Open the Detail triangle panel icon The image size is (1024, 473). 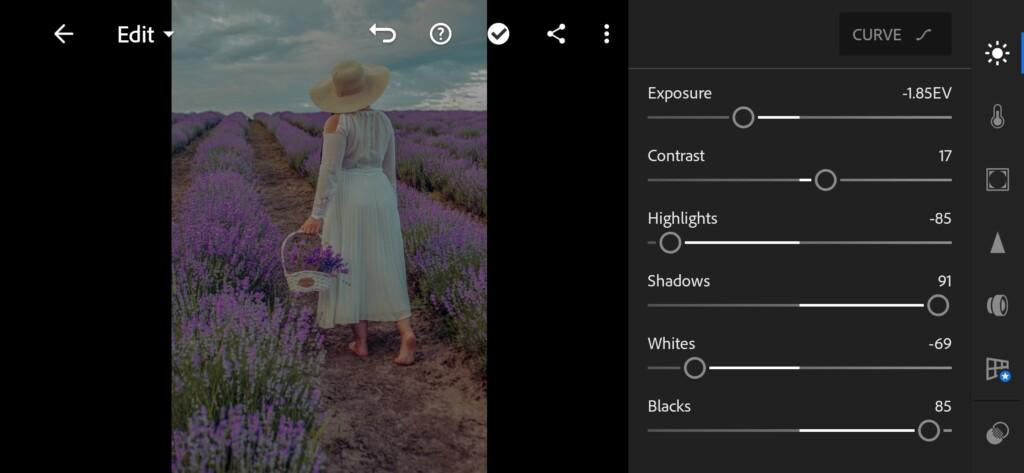pyautogui.click(x=997, y=242)
